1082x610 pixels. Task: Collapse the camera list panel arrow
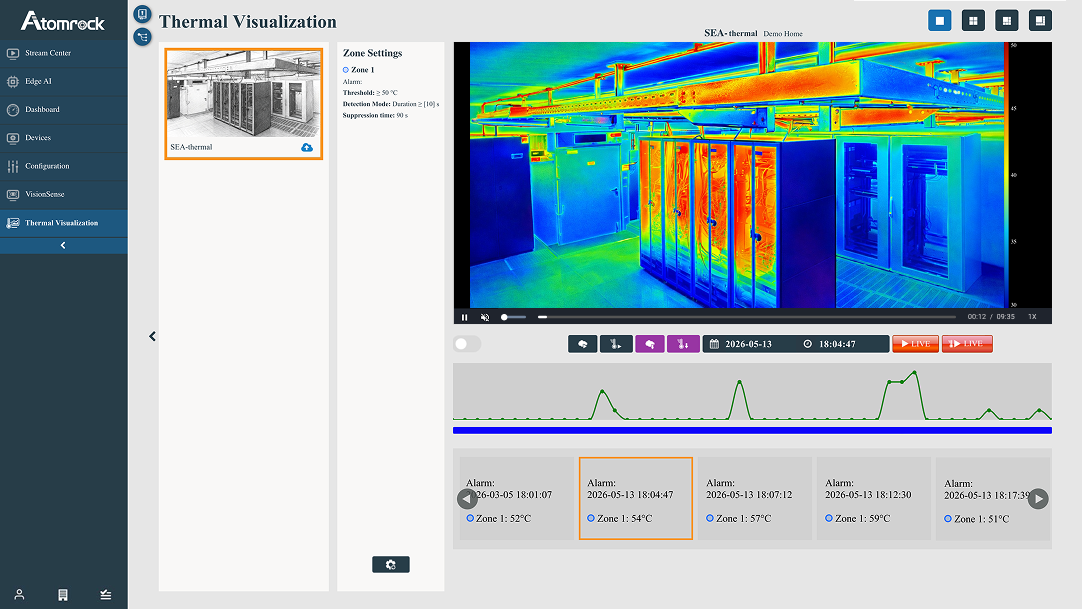pyautogui.click(x=153, y=337)
